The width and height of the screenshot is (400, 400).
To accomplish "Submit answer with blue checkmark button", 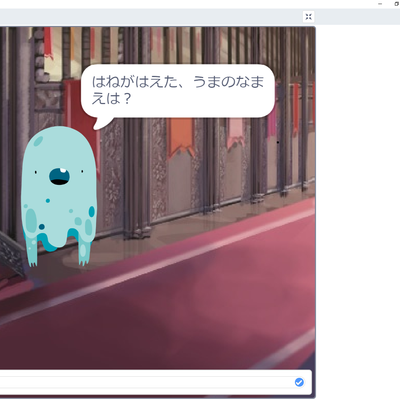I will click(299, 382).
